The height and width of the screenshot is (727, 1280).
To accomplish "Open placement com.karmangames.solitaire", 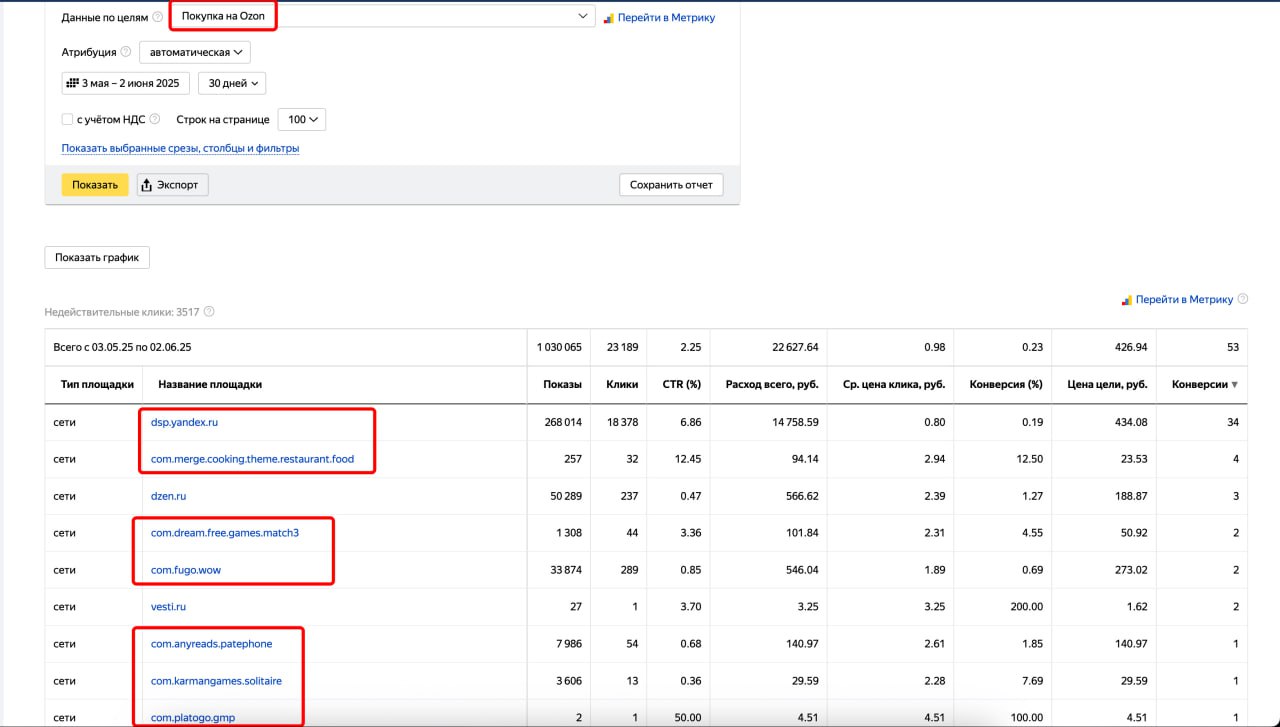I will pyautogui.click(x=216, y=681).
